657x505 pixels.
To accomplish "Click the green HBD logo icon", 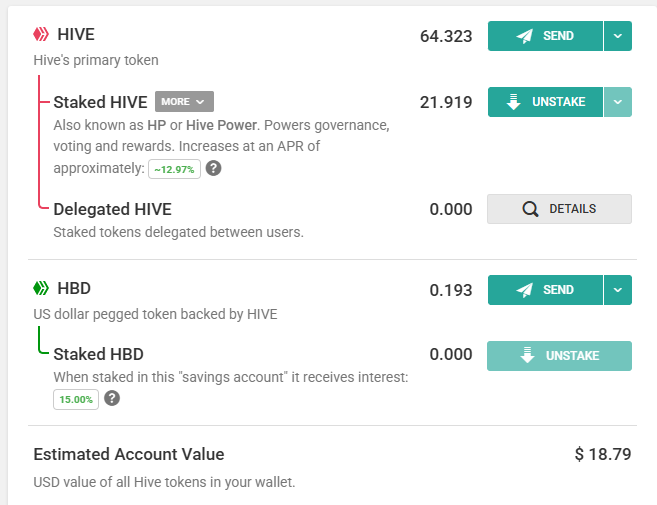I will click(41, 288).
